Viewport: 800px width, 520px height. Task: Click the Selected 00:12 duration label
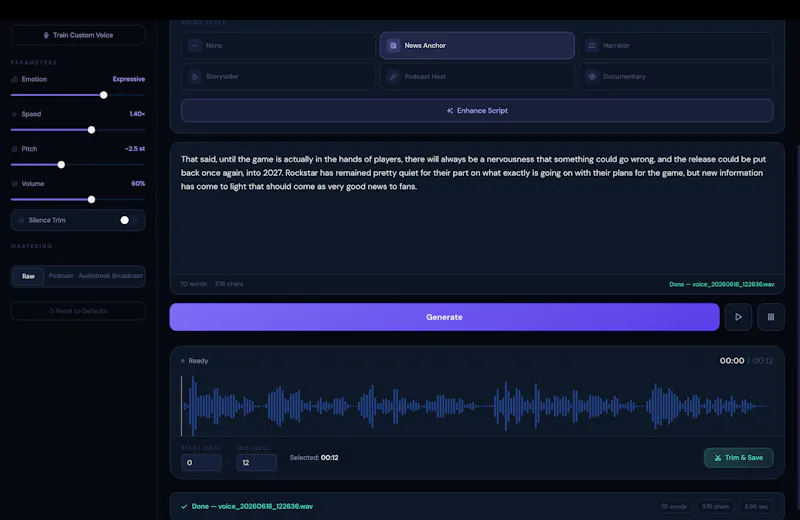pyautogui.click(x=314, y=458)
